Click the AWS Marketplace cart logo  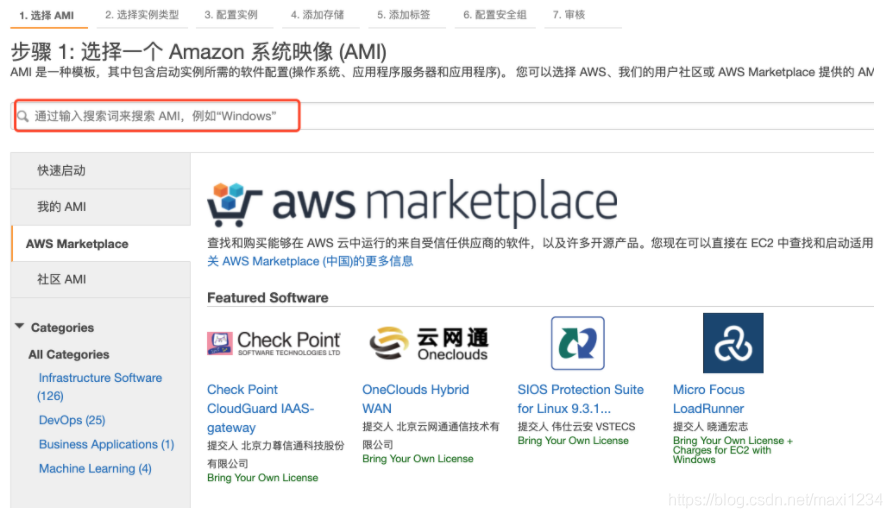pyautogui.click(x=234, y=204)
